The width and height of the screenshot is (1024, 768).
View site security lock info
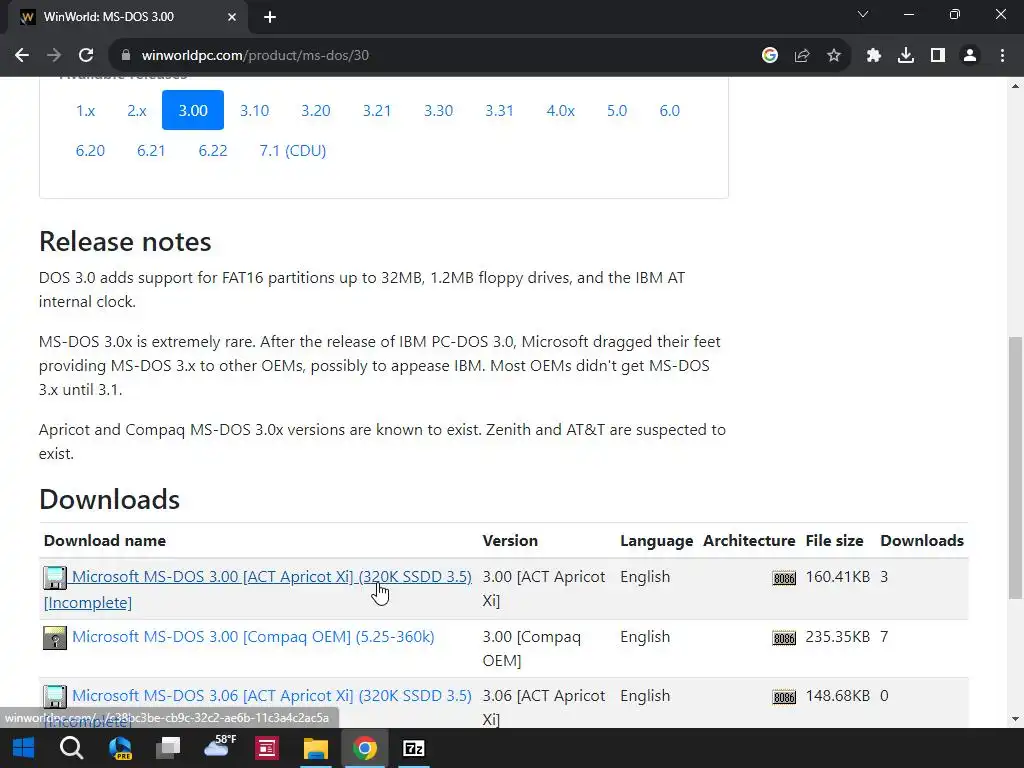(x=125, y=56)
